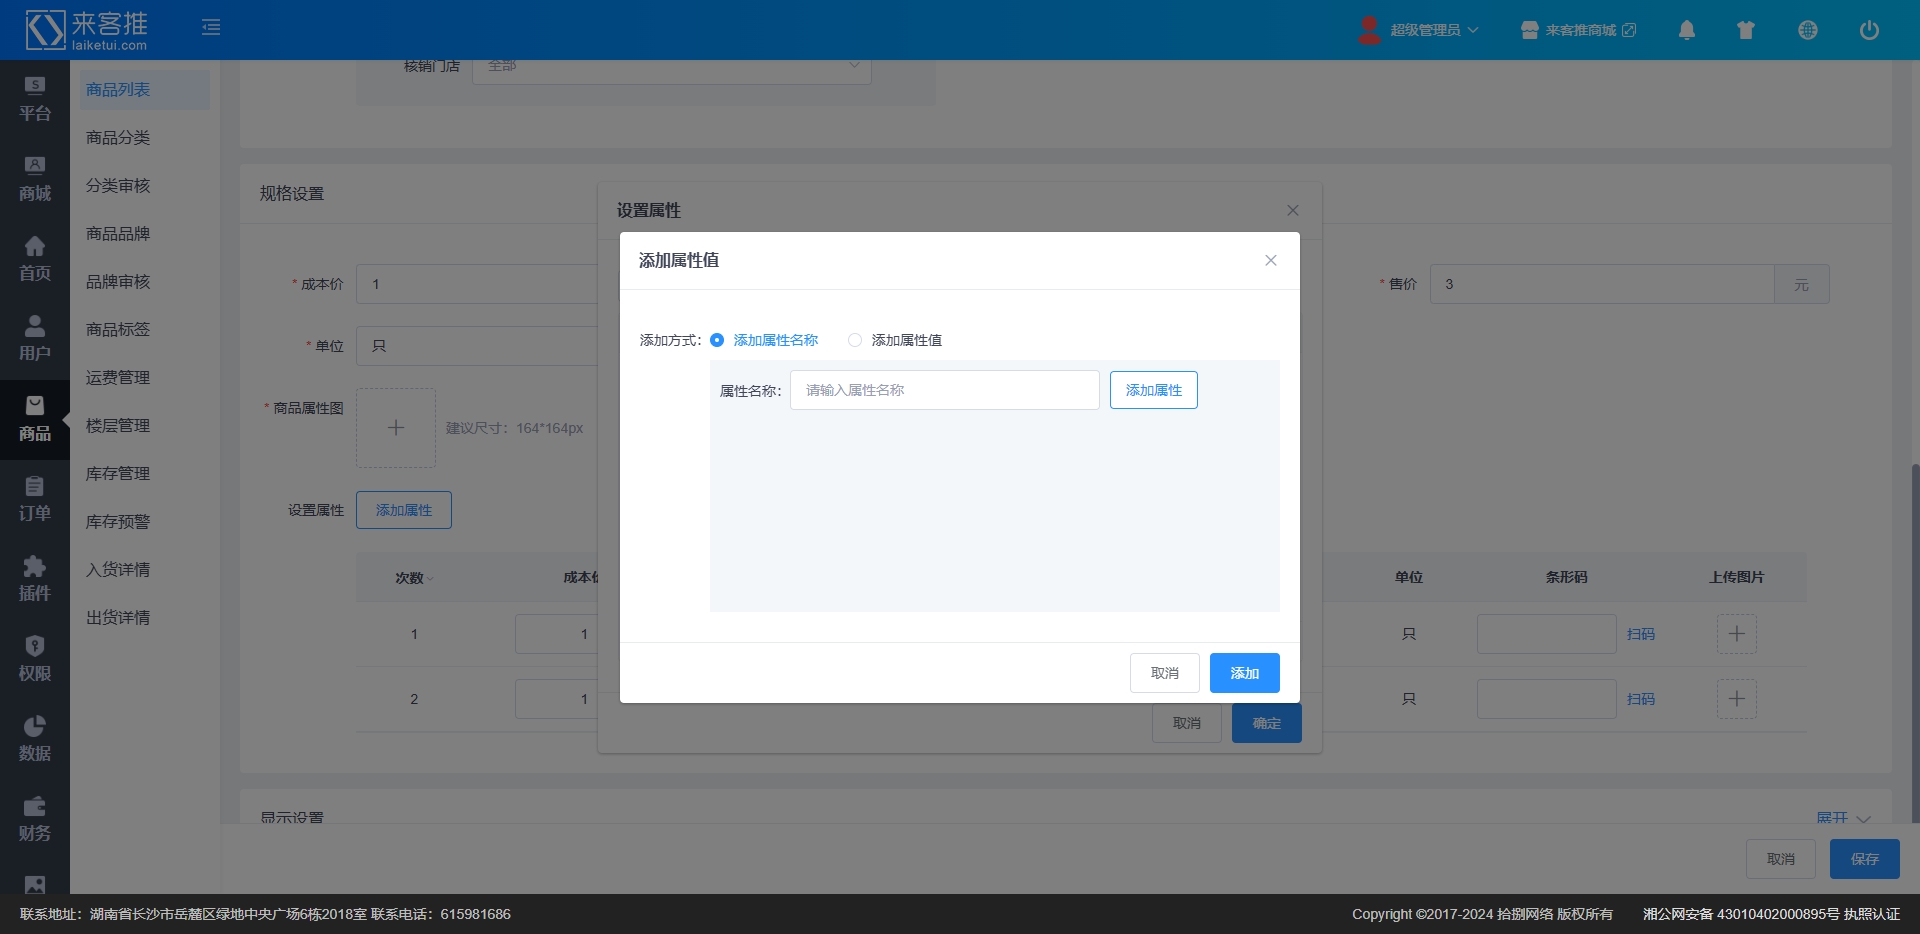The height and width of the screenshot is (934, 1920).
Task: Go to 商品分类 in the submenu
Action: coord(118,138)
